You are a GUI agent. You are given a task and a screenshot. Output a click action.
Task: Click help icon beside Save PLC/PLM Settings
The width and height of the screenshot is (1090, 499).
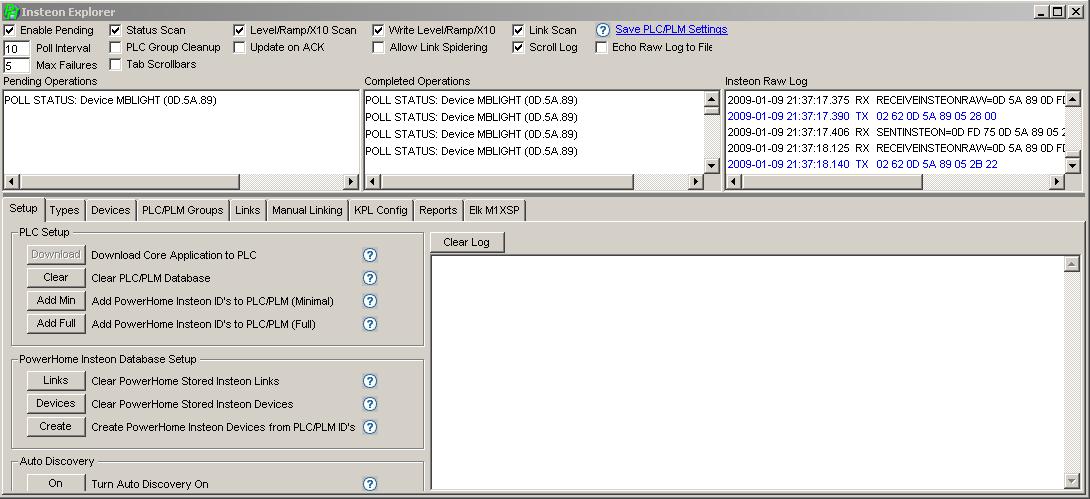[x=603, y=30]
